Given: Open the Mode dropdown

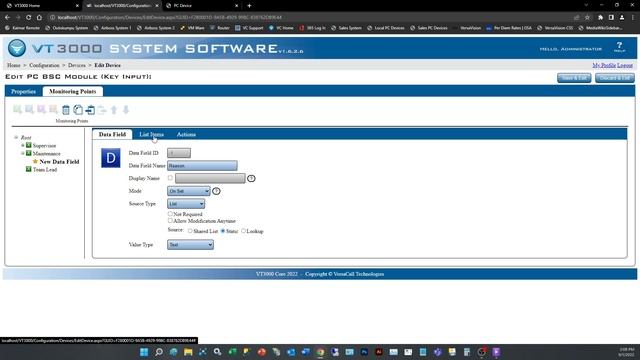Looking at the screenshot, I should pyautogui.click(x=189, y=191).
